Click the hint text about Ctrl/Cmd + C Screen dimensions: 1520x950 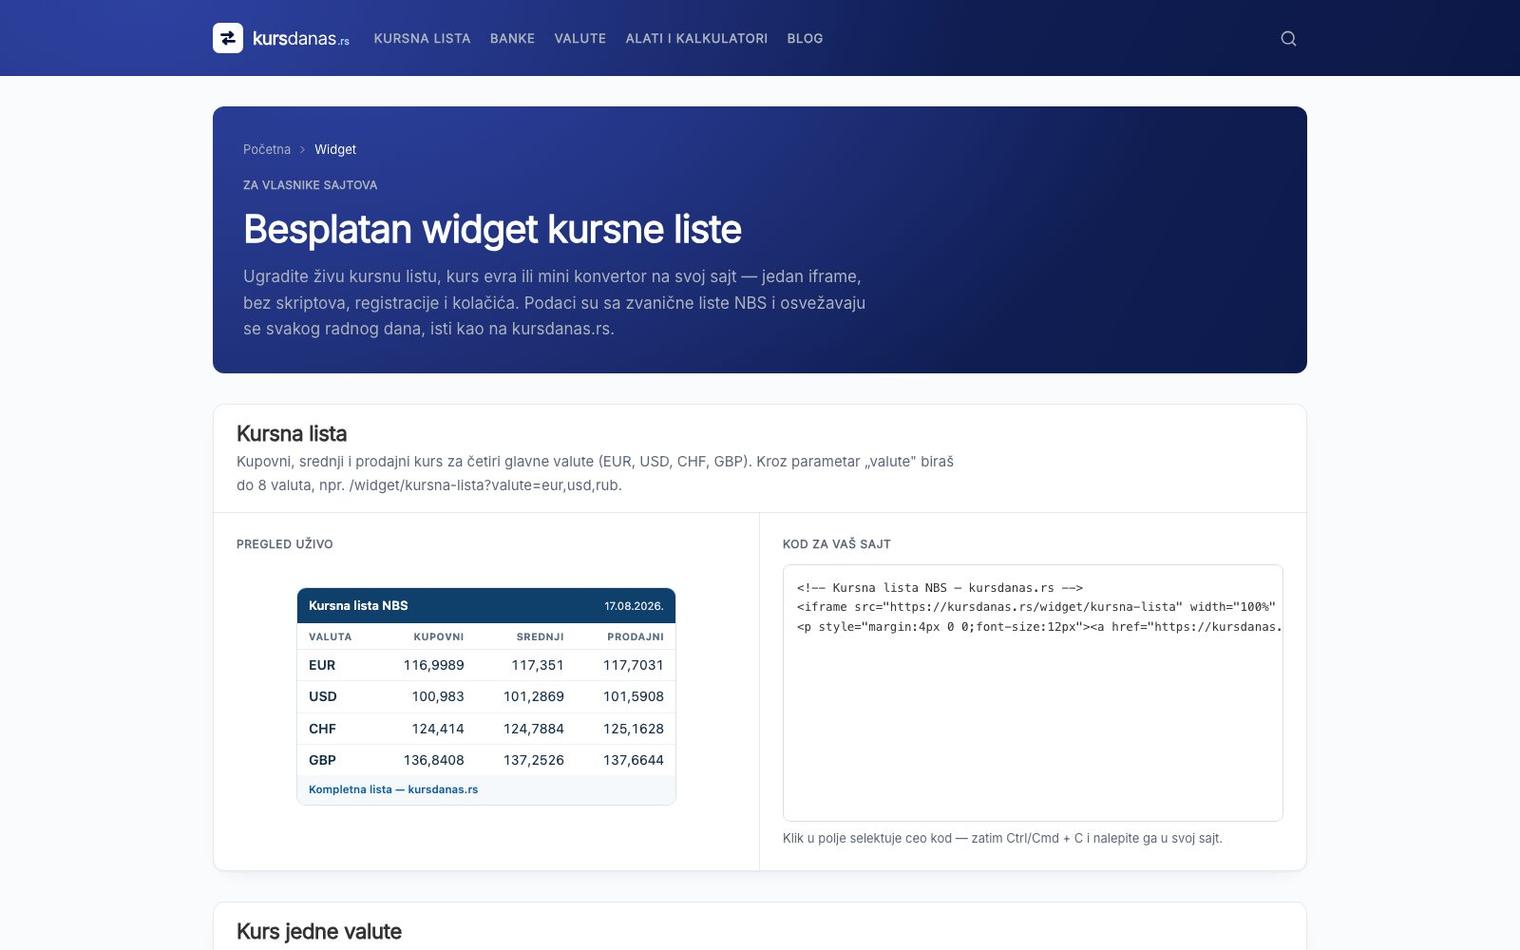click(x=1002, y=838)
